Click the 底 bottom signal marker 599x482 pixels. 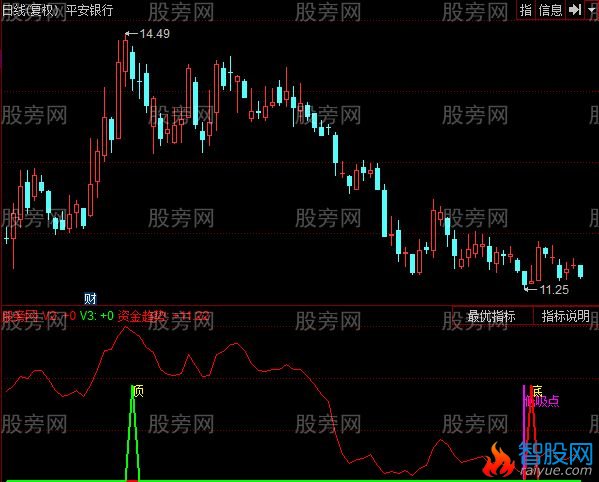[537, 391]
